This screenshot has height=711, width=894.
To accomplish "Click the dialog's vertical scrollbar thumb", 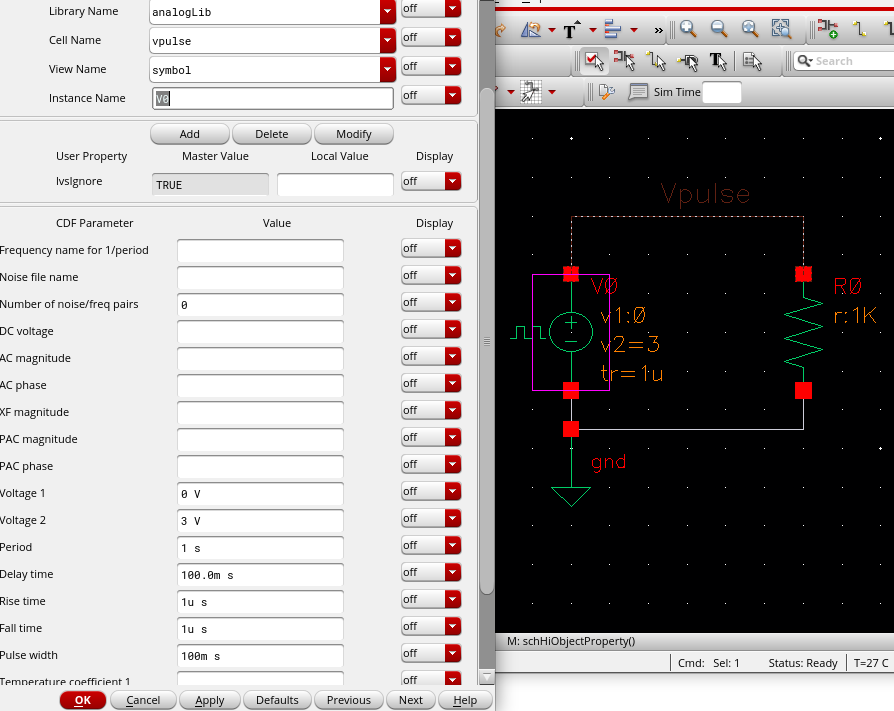I will (x=487, y=341).
